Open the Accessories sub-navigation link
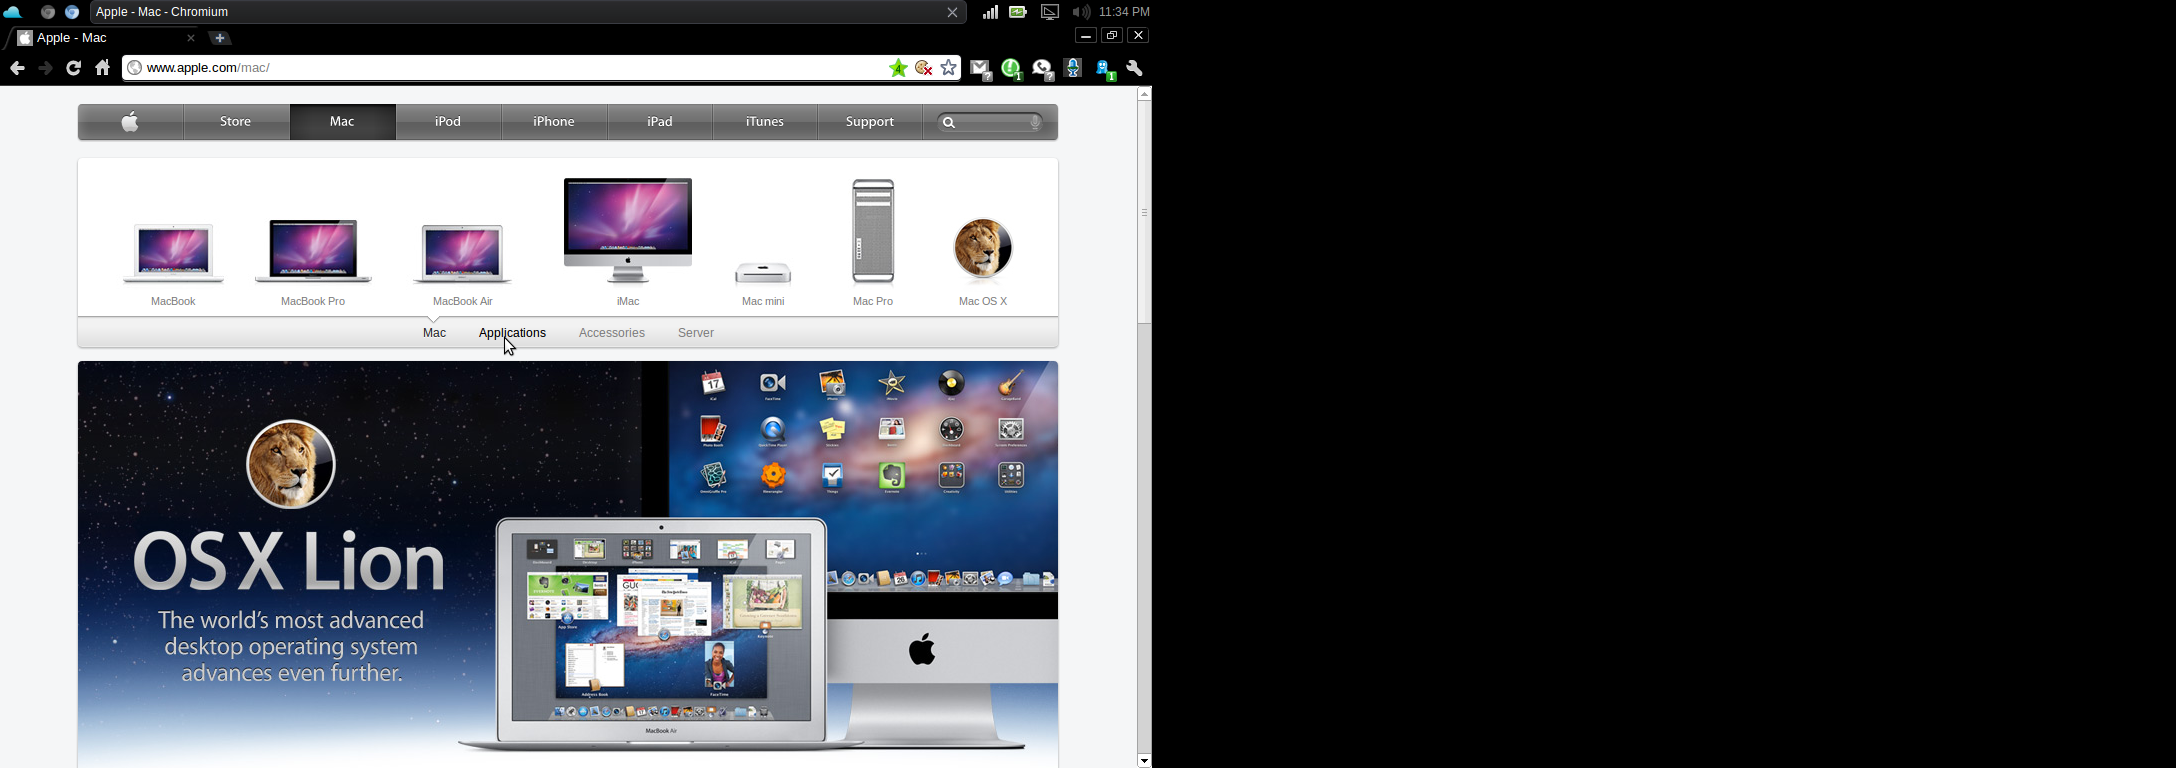This screenshot has width=2176, height=768. 612,333
